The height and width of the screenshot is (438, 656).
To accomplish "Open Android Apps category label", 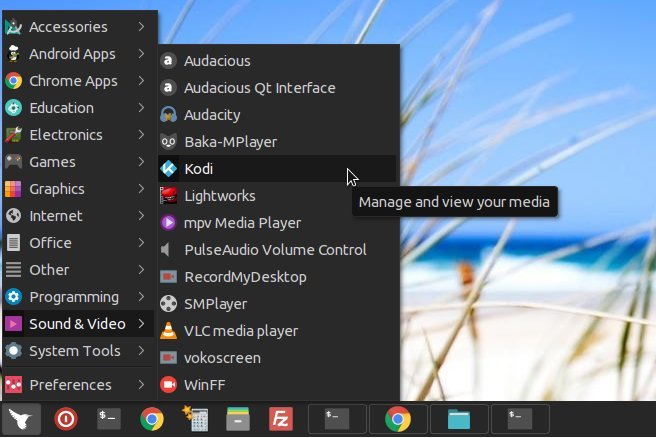I will coord(72,54).
